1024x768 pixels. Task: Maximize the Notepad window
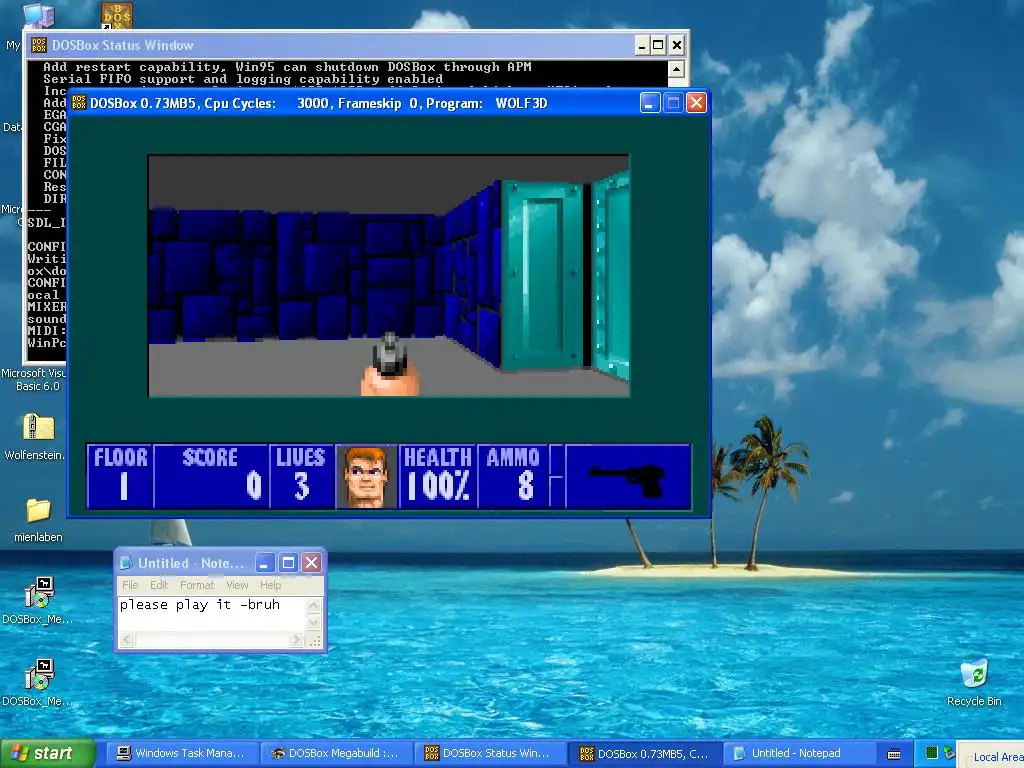[x=288, y=563]
